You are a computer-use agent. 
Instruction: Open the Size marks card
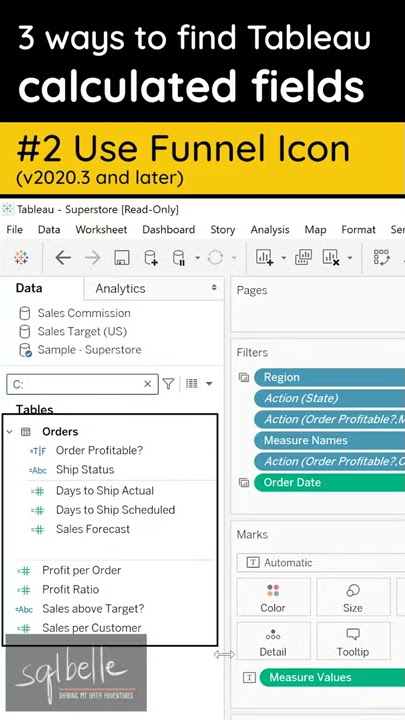tap(353, 597)
